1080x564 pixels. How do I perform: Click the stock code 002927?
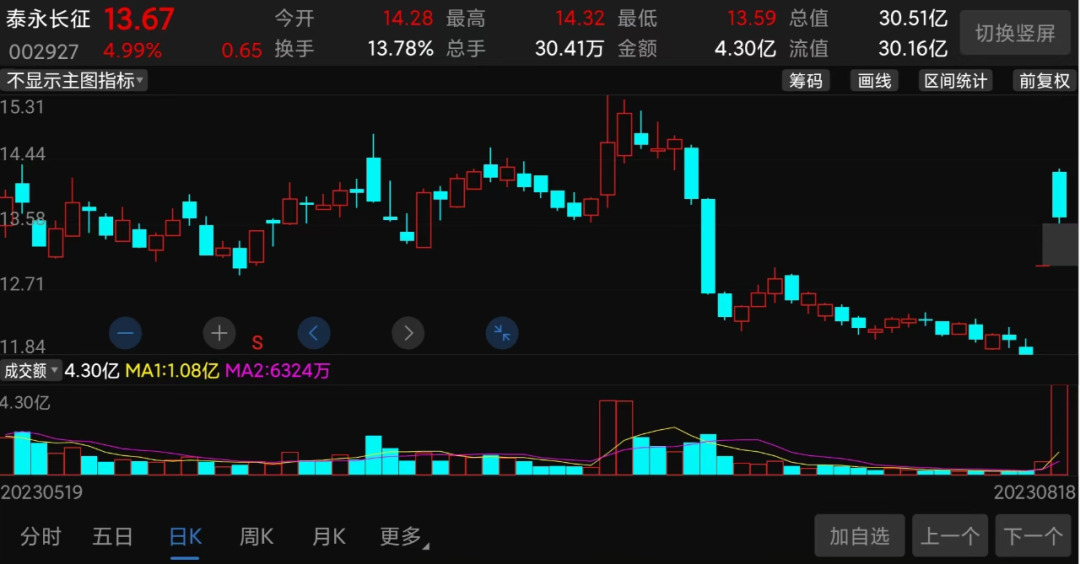tap(43, 51)
